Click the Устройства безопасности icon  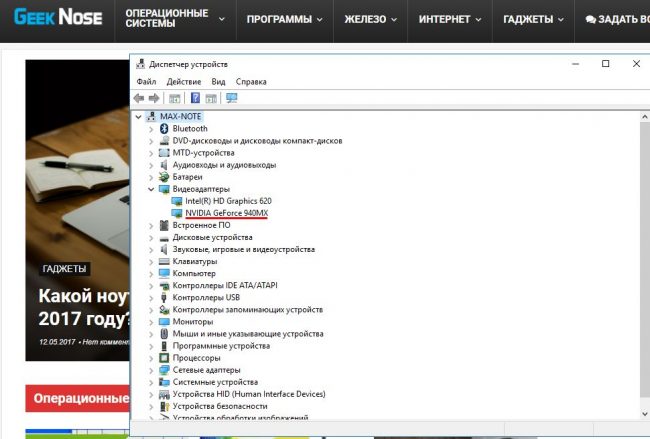pyautogui.click(x=164, y=406)
